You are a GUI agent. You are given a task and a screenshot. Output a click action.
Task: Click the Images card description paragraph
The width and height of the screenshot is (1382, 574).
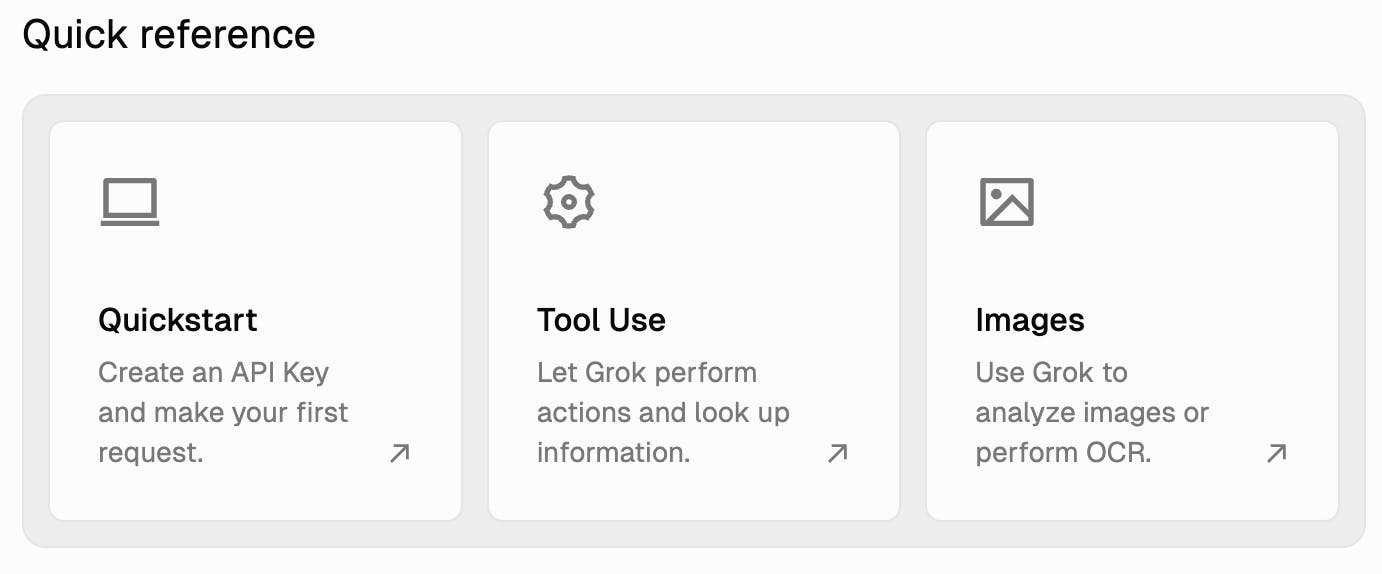[x=1091, y=413]
